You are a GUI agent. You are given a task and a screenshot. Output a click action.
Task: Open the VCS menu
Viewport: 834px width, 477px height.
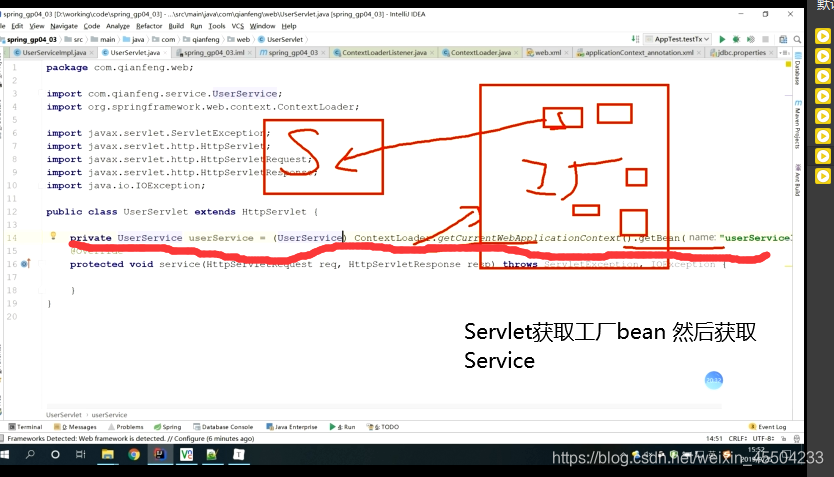tap(238, 26)
